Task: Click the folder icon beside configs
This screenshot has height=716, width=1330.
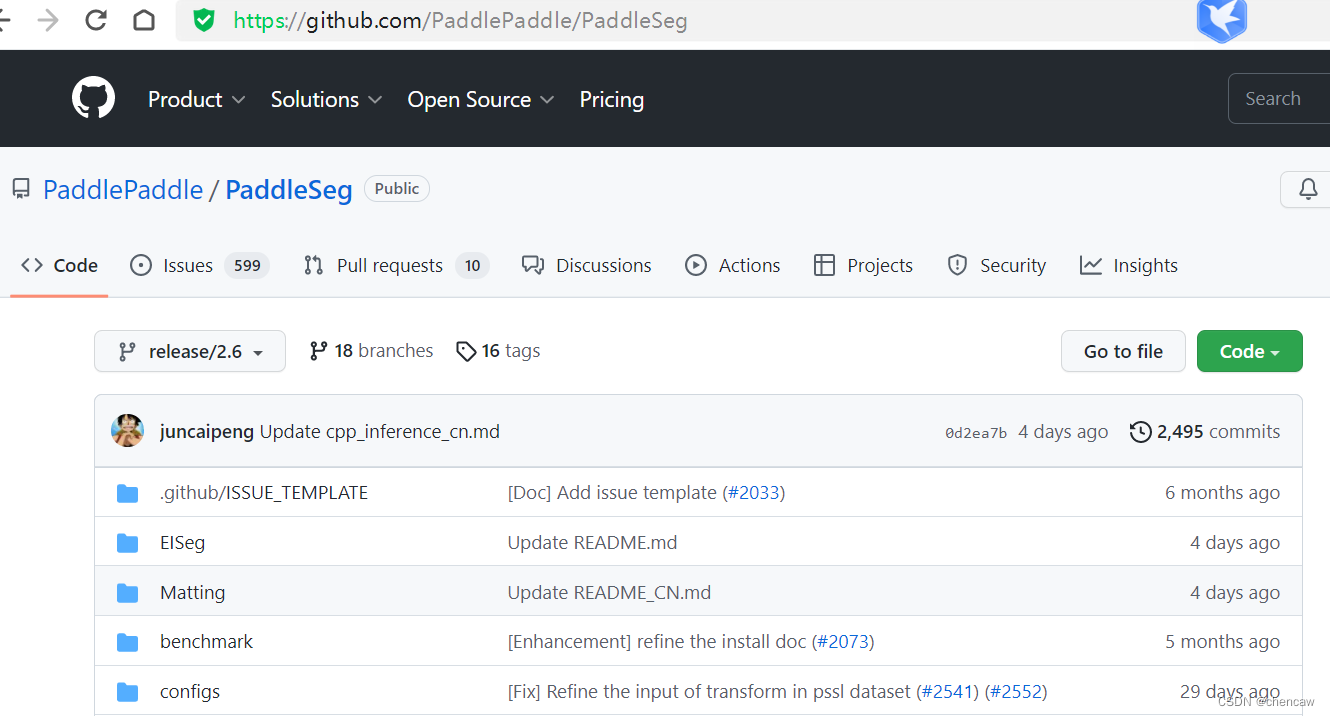Action: (x=127, y=692)
